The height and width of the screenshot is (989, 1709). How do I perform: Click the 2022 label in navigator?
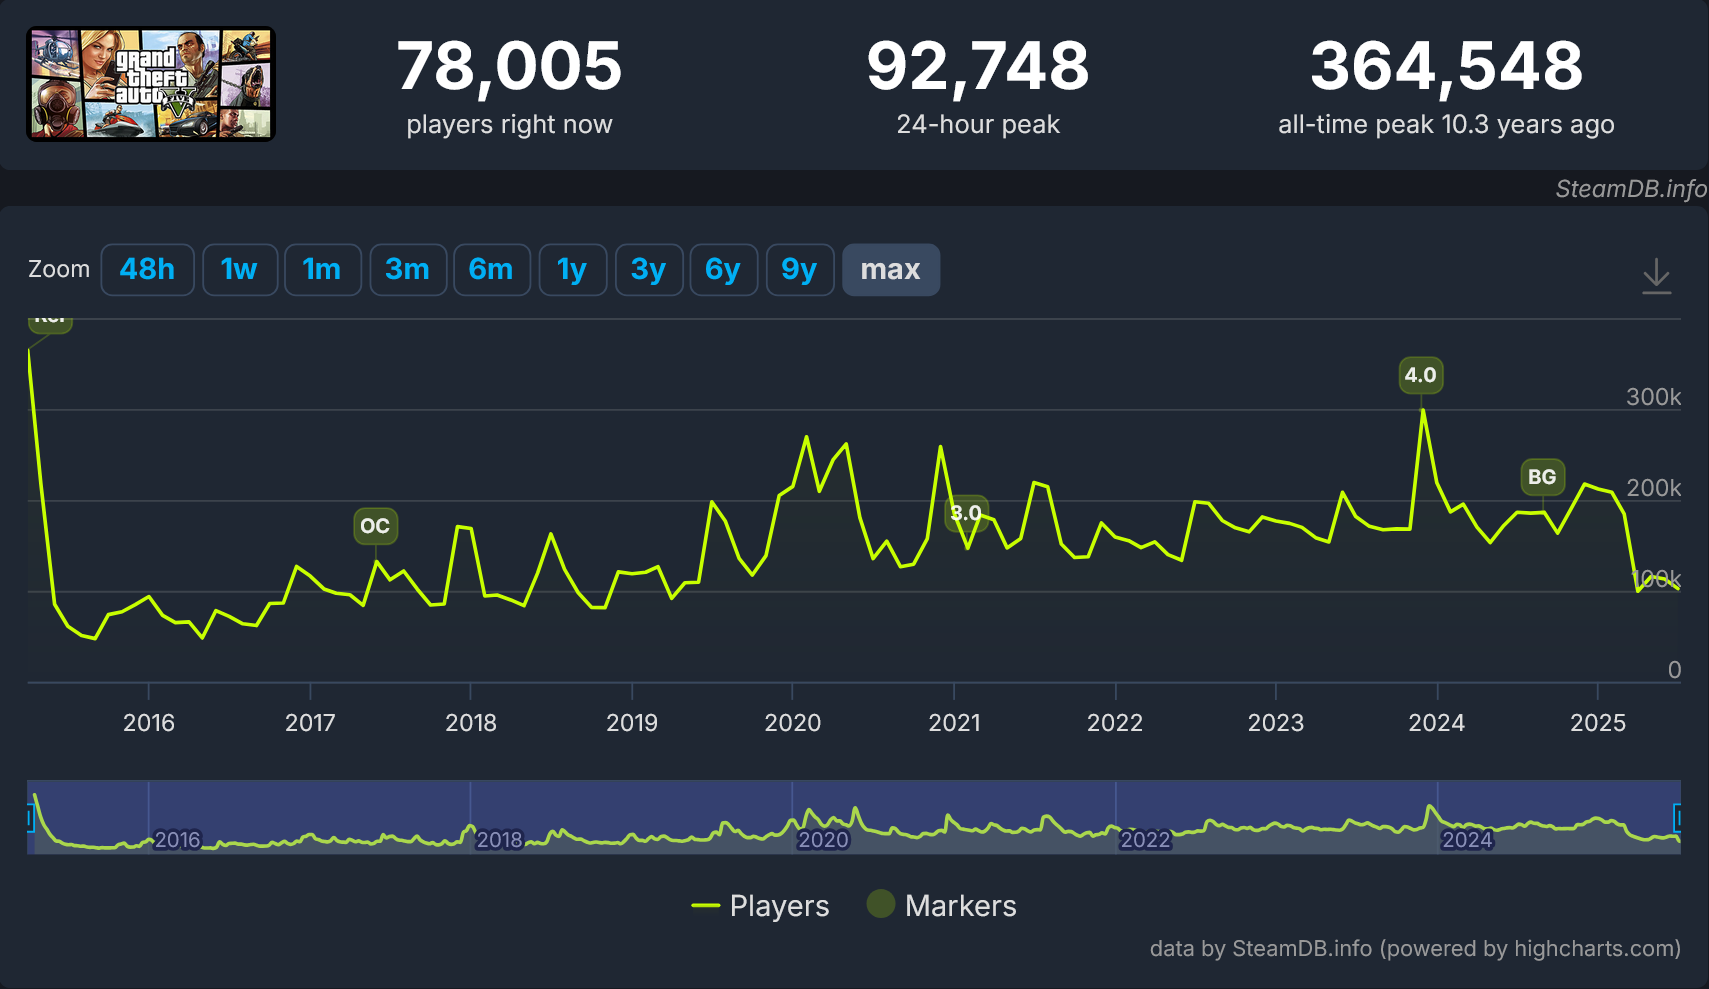(1145, 839)
